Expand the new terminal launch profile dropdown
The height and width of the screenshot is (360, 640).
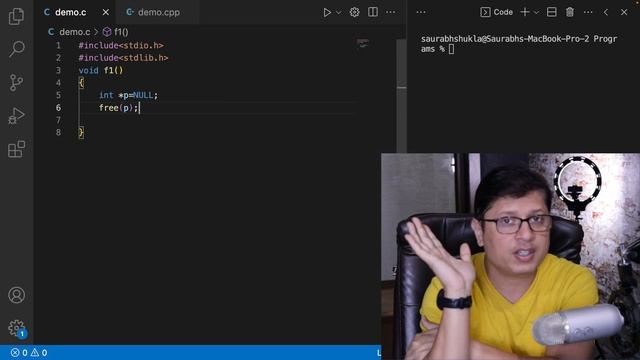(x=536, y=13)
